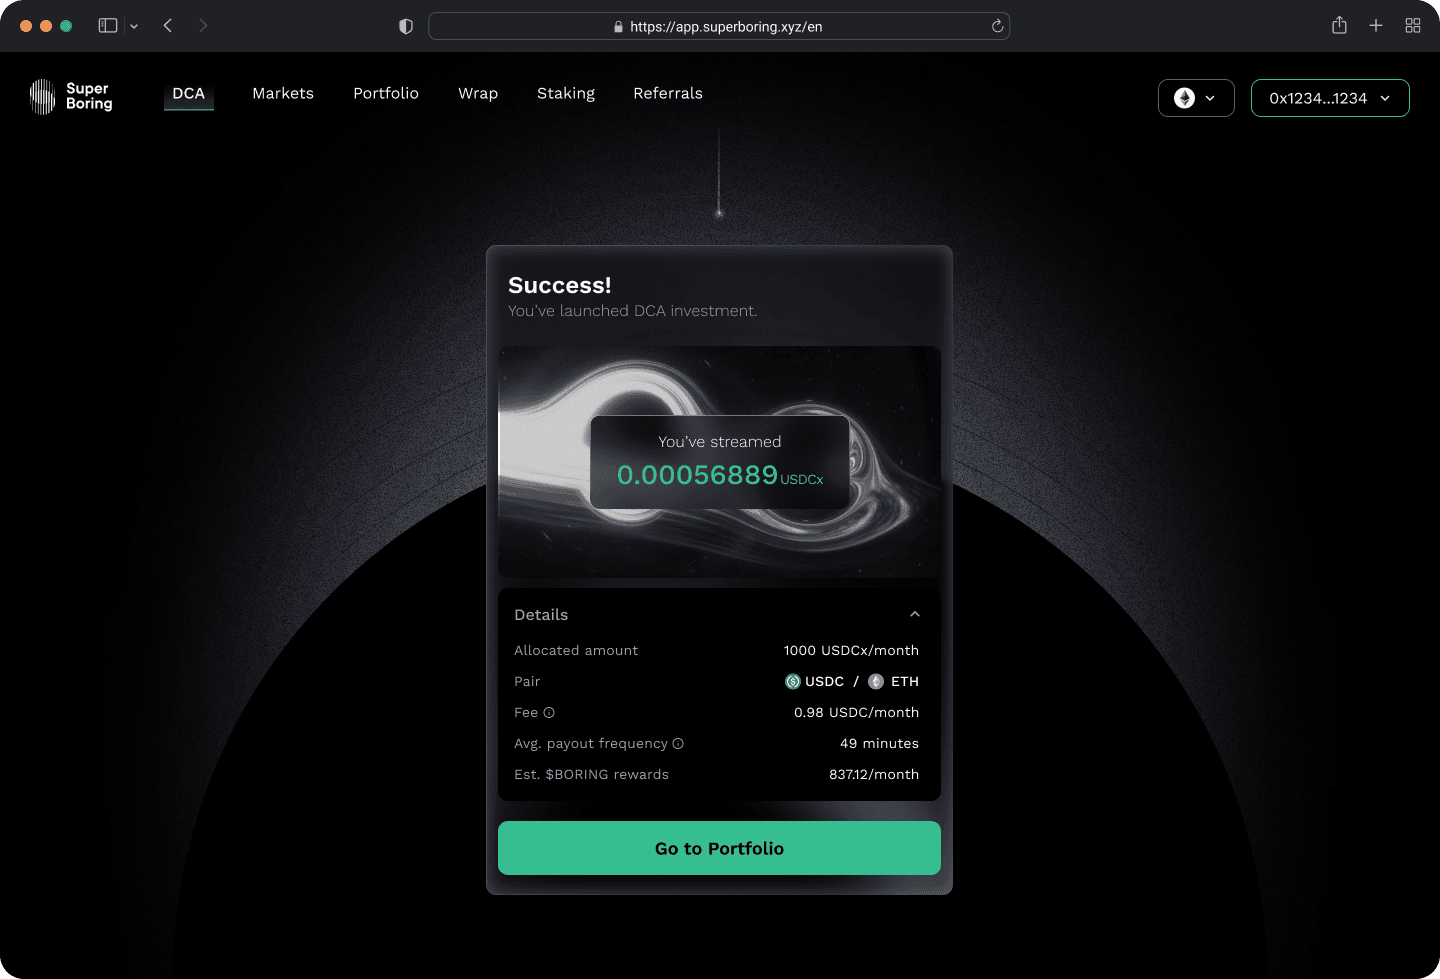The image size is (1440, 979).
Task: Collapse the Details section
Action: [915, 615]
